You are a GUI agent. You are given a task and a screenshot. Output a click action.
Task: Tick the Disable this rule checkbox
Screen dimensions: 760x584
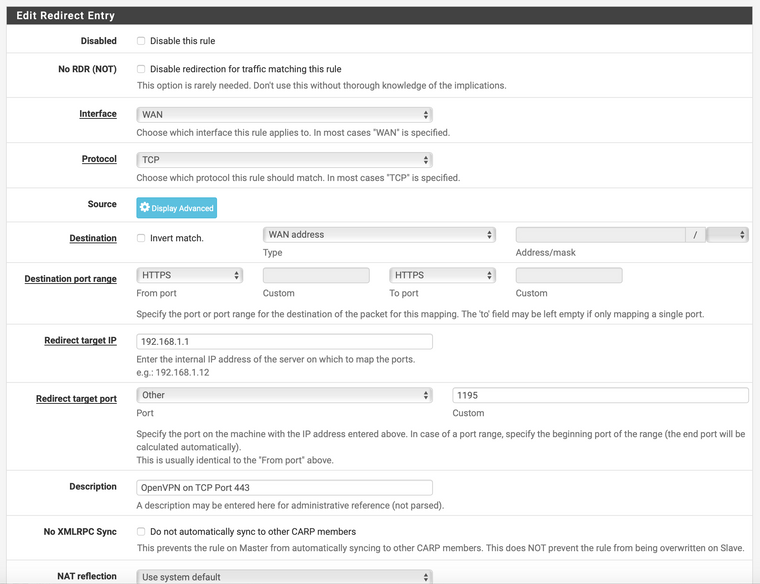coord(141,41)
